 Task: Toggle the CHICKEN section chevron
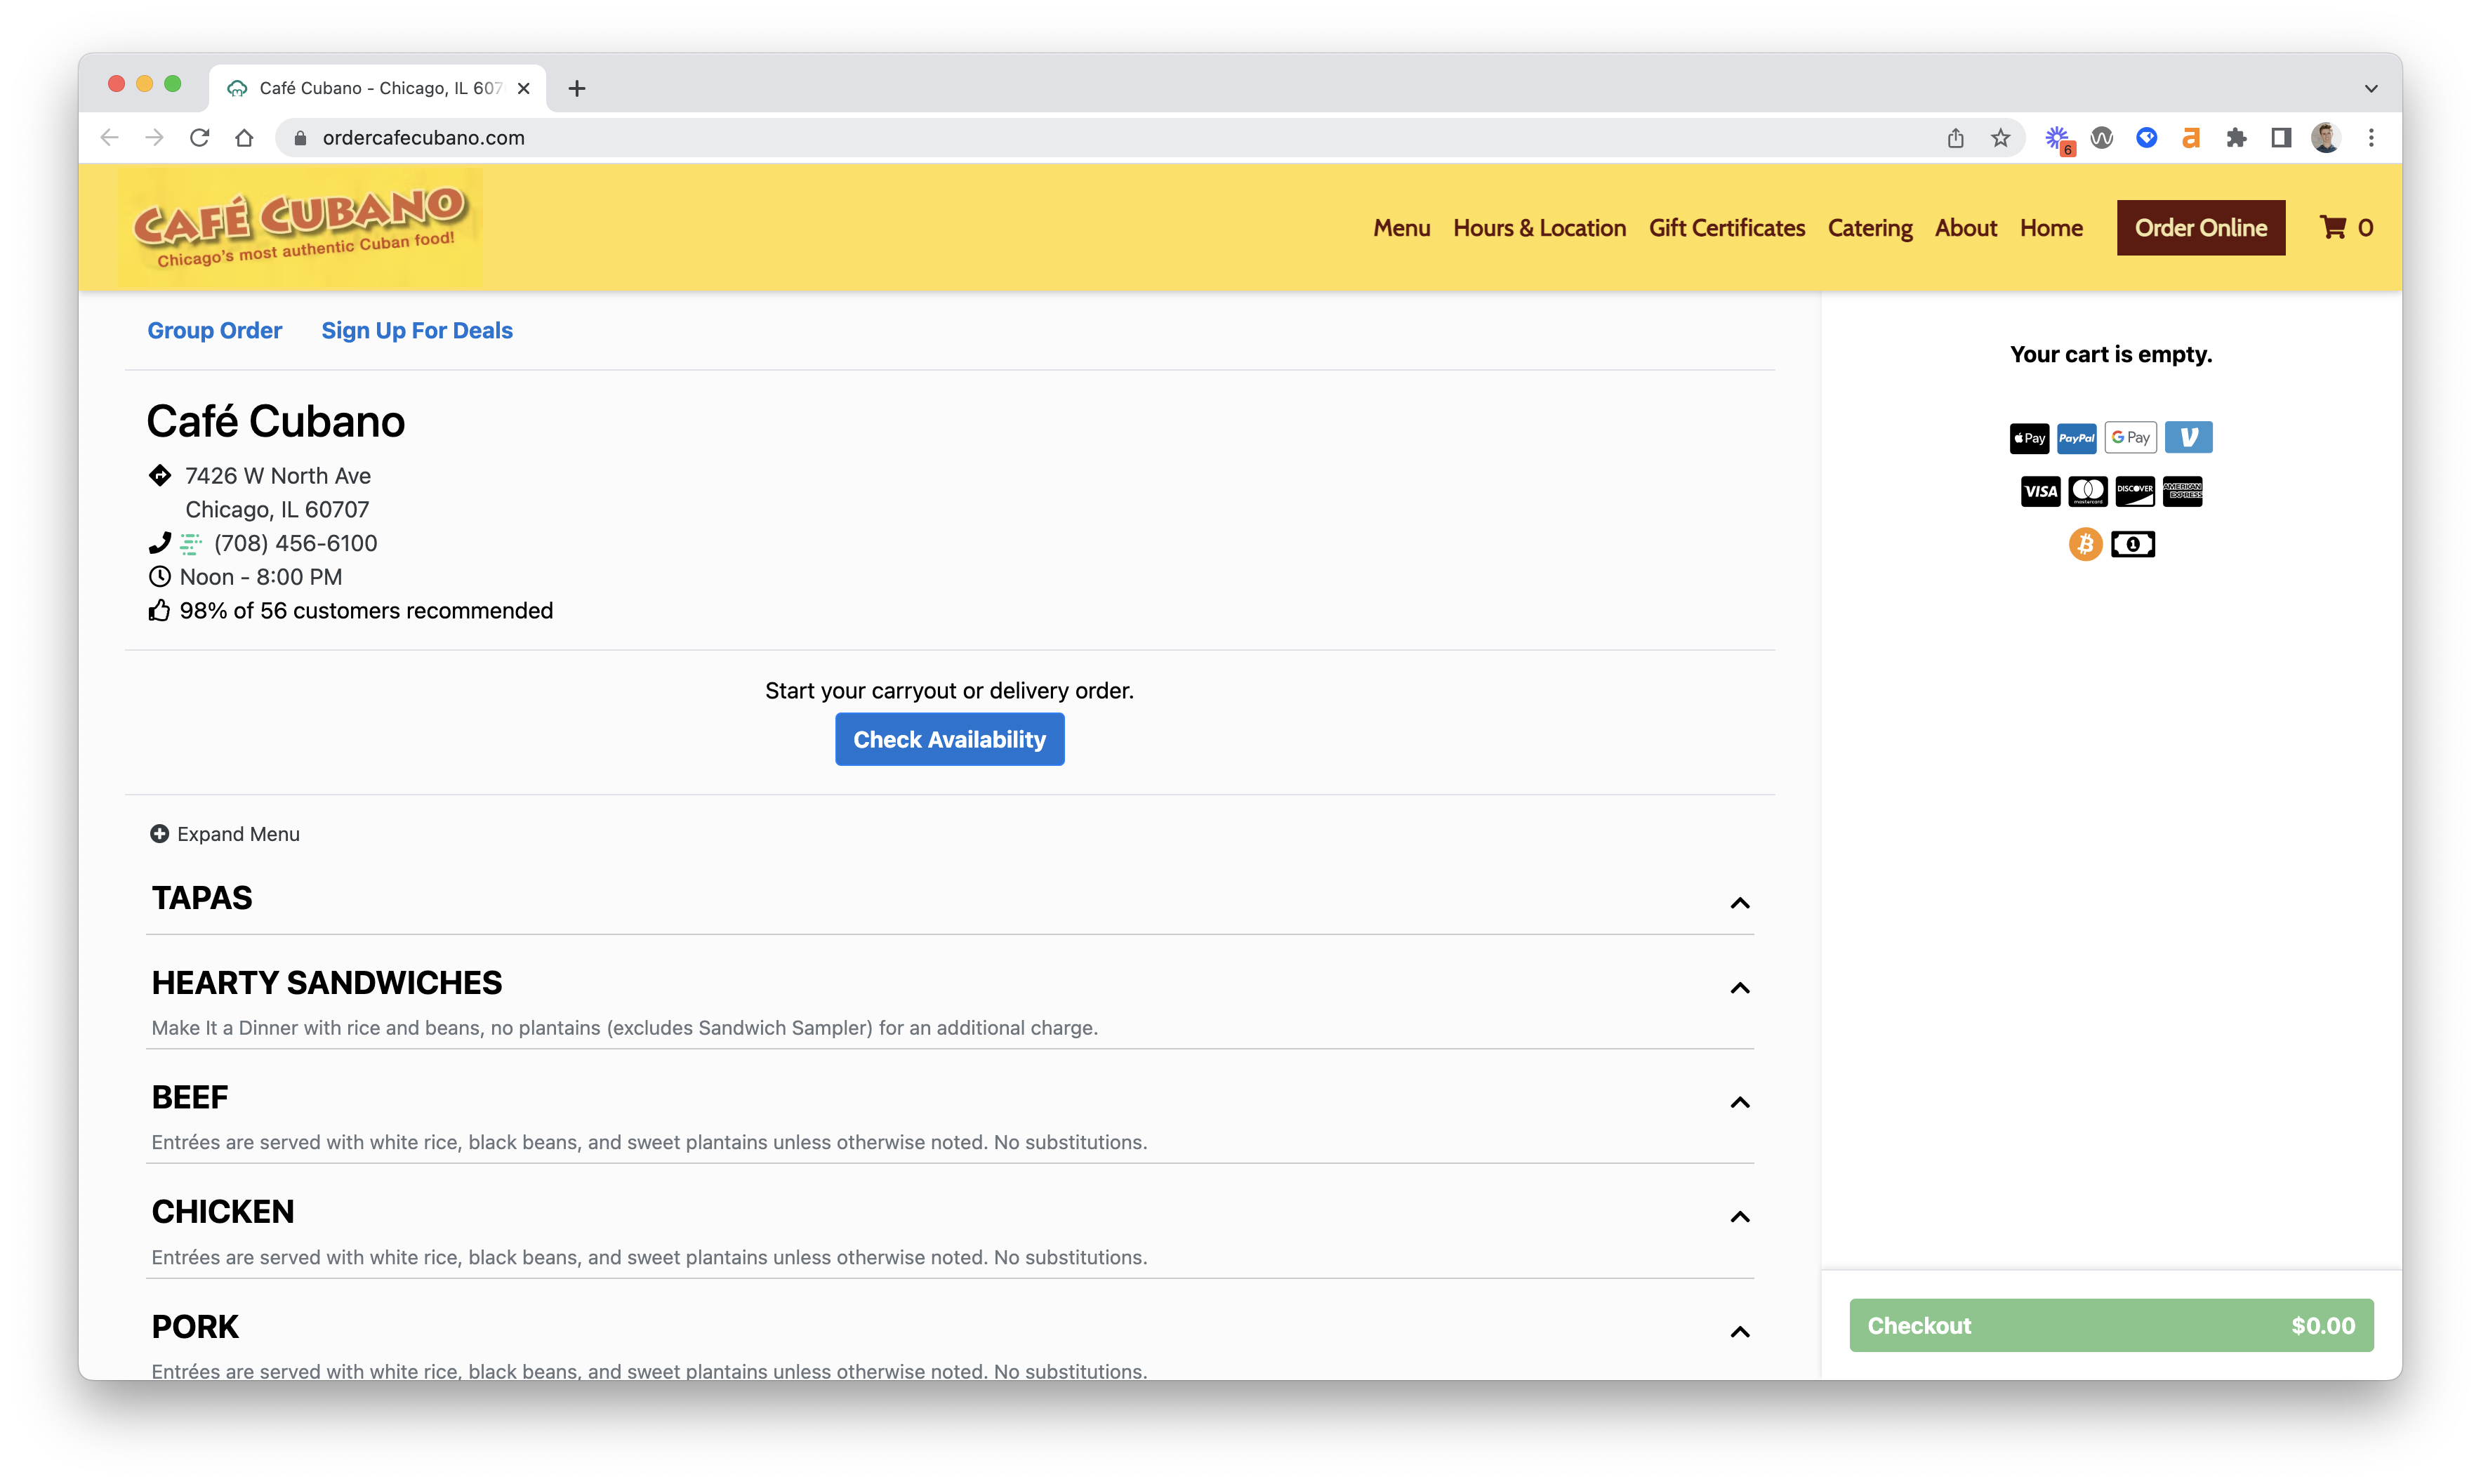(1740, 1217)
